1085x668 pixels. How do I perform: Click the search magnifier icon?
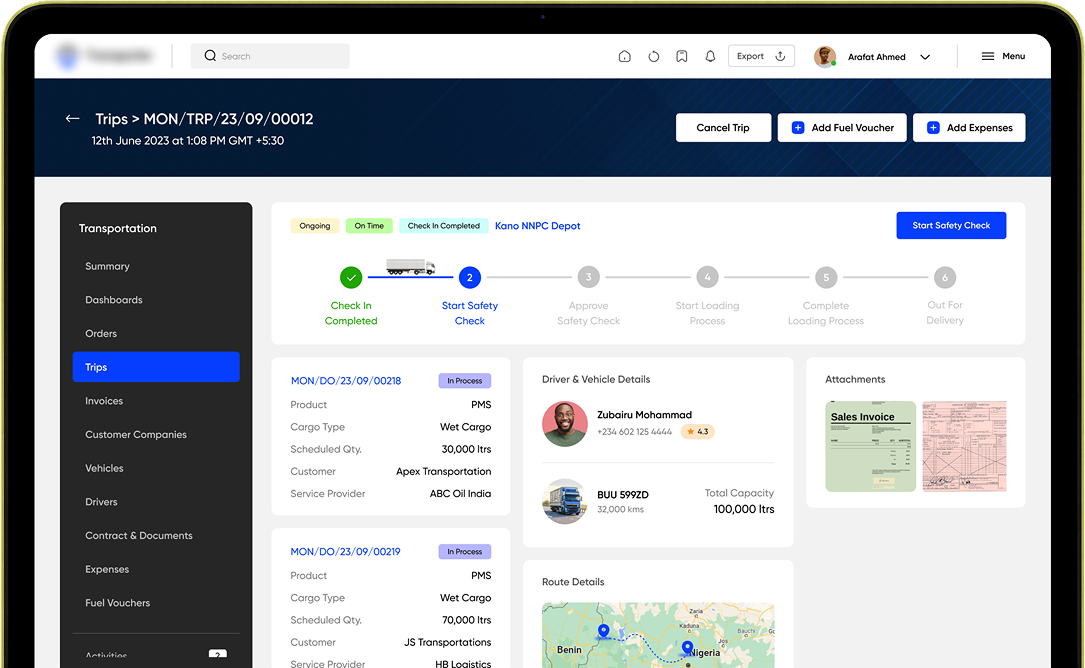click(x=210, y=55)
